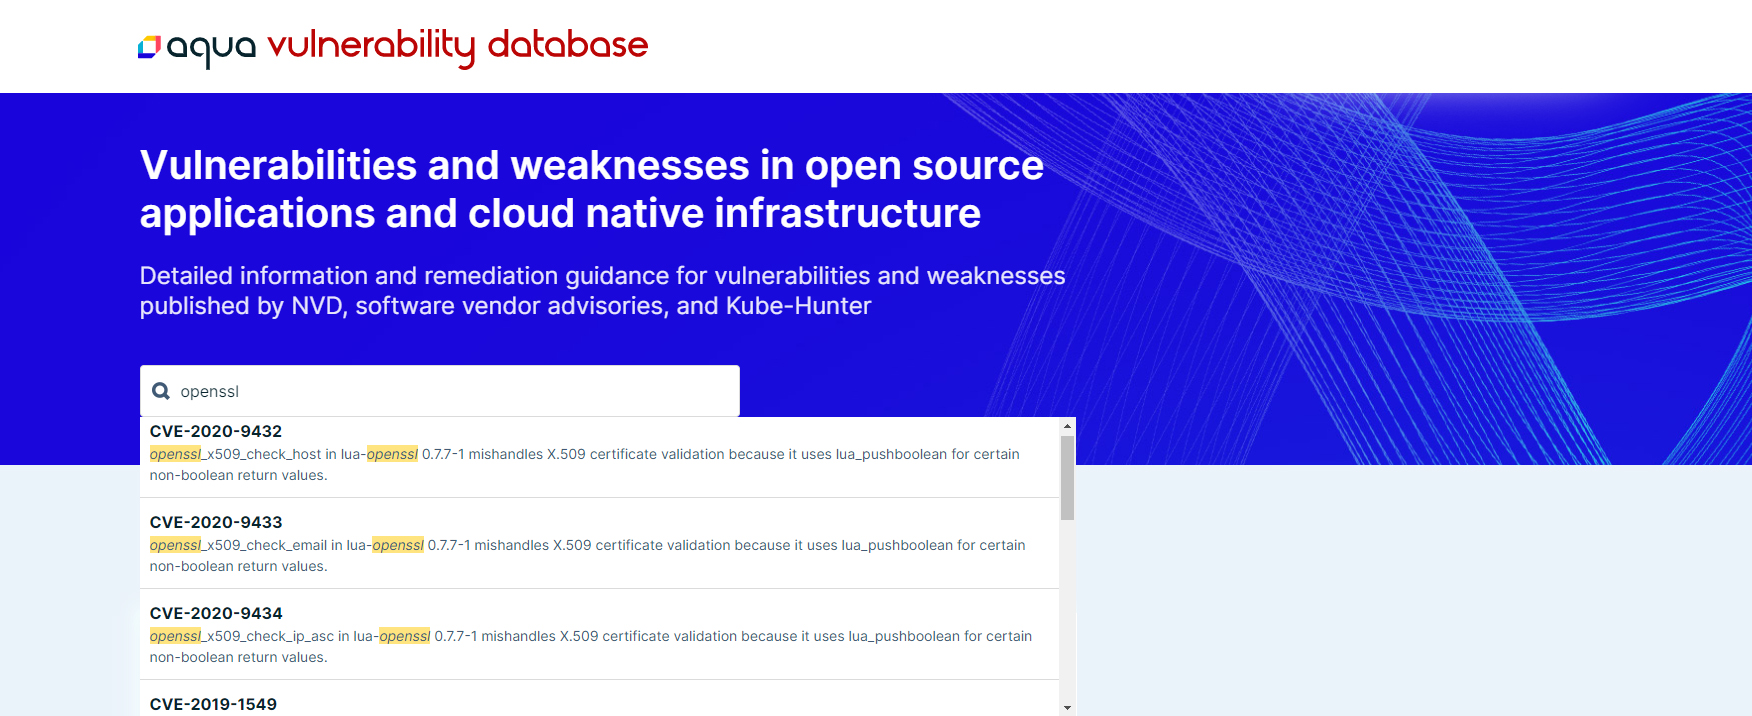Image resolution: width=1752 pixels, height=716 pixels.
Task: Click the results list scroll down arrow
Action: [x=1067, y=707]
